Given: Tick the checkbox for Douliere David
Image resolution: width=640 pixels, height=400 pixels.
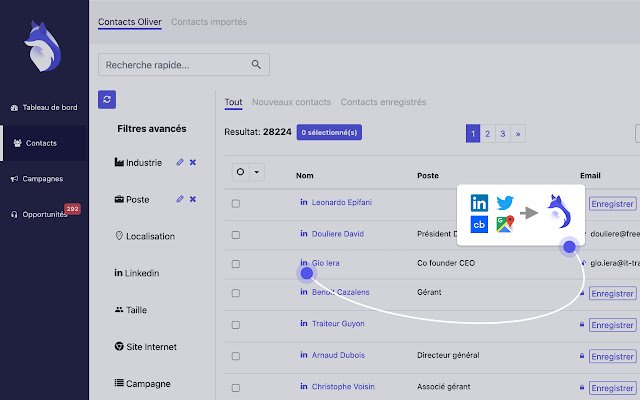Looking at the screenshot, I should click(236, 235).
